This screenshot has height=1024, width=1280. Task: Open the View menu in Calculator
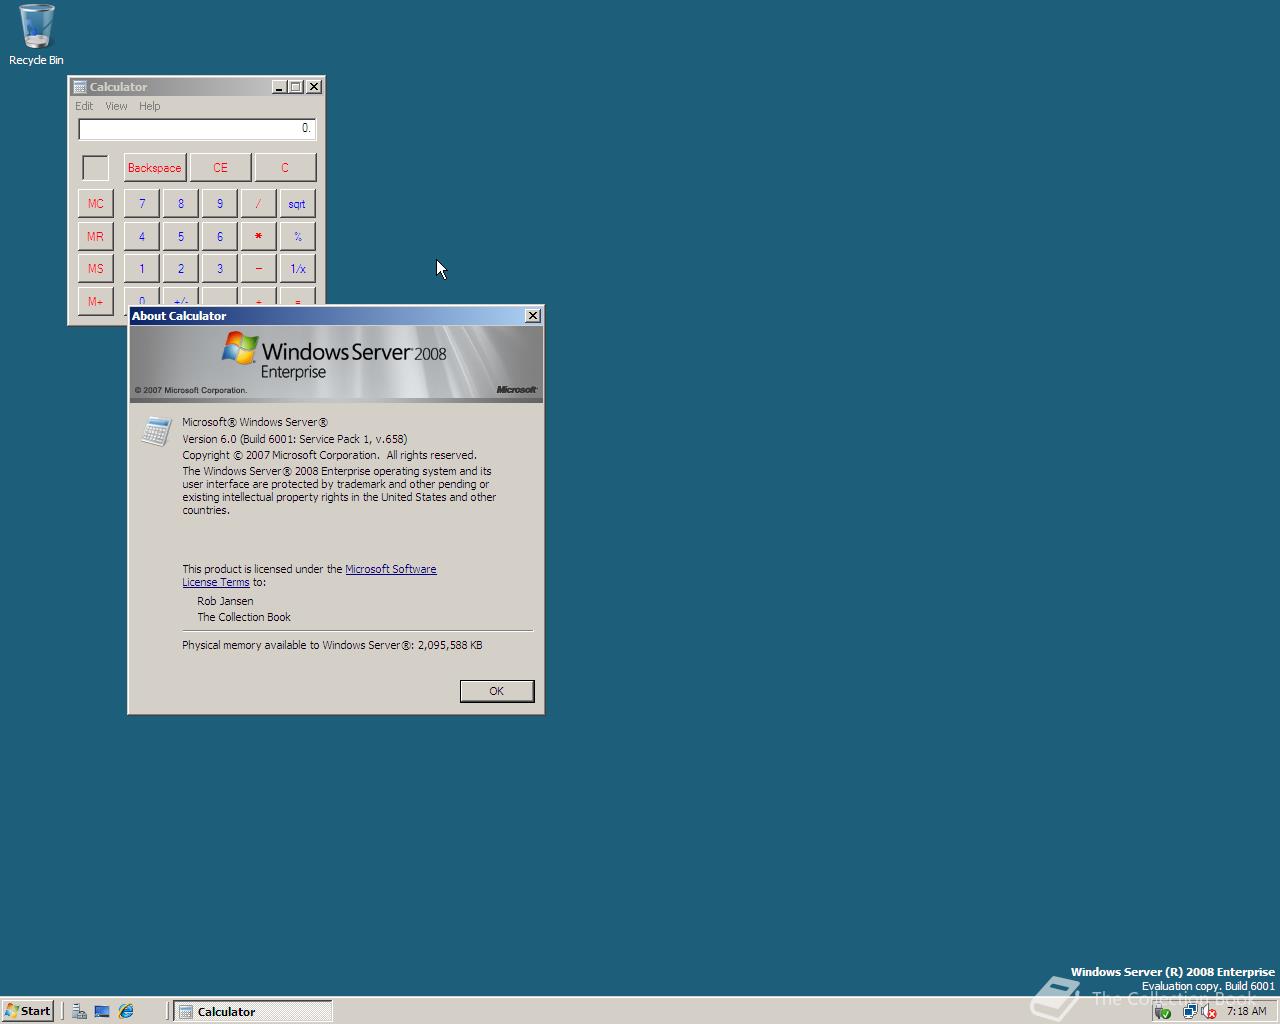tap(116, 106)
